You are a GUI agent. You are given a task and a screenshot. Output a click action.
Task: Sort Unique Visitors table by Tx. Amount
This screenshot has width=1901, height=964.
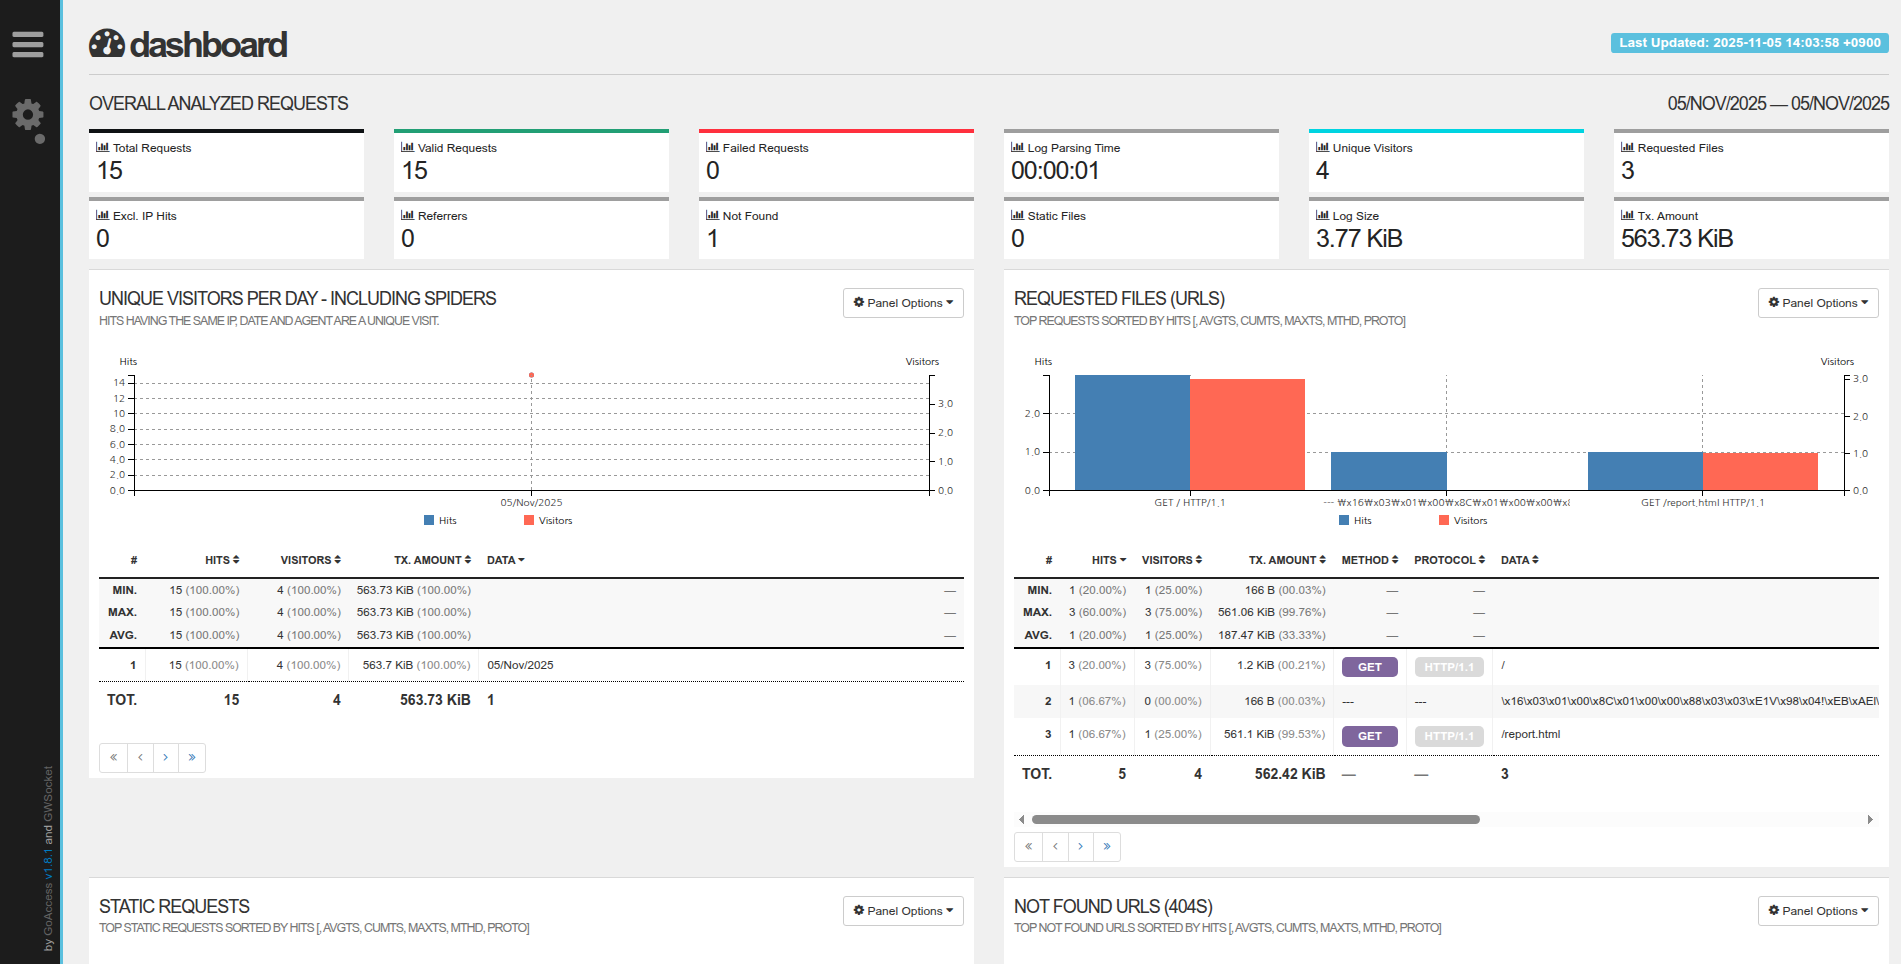(432, 560)
